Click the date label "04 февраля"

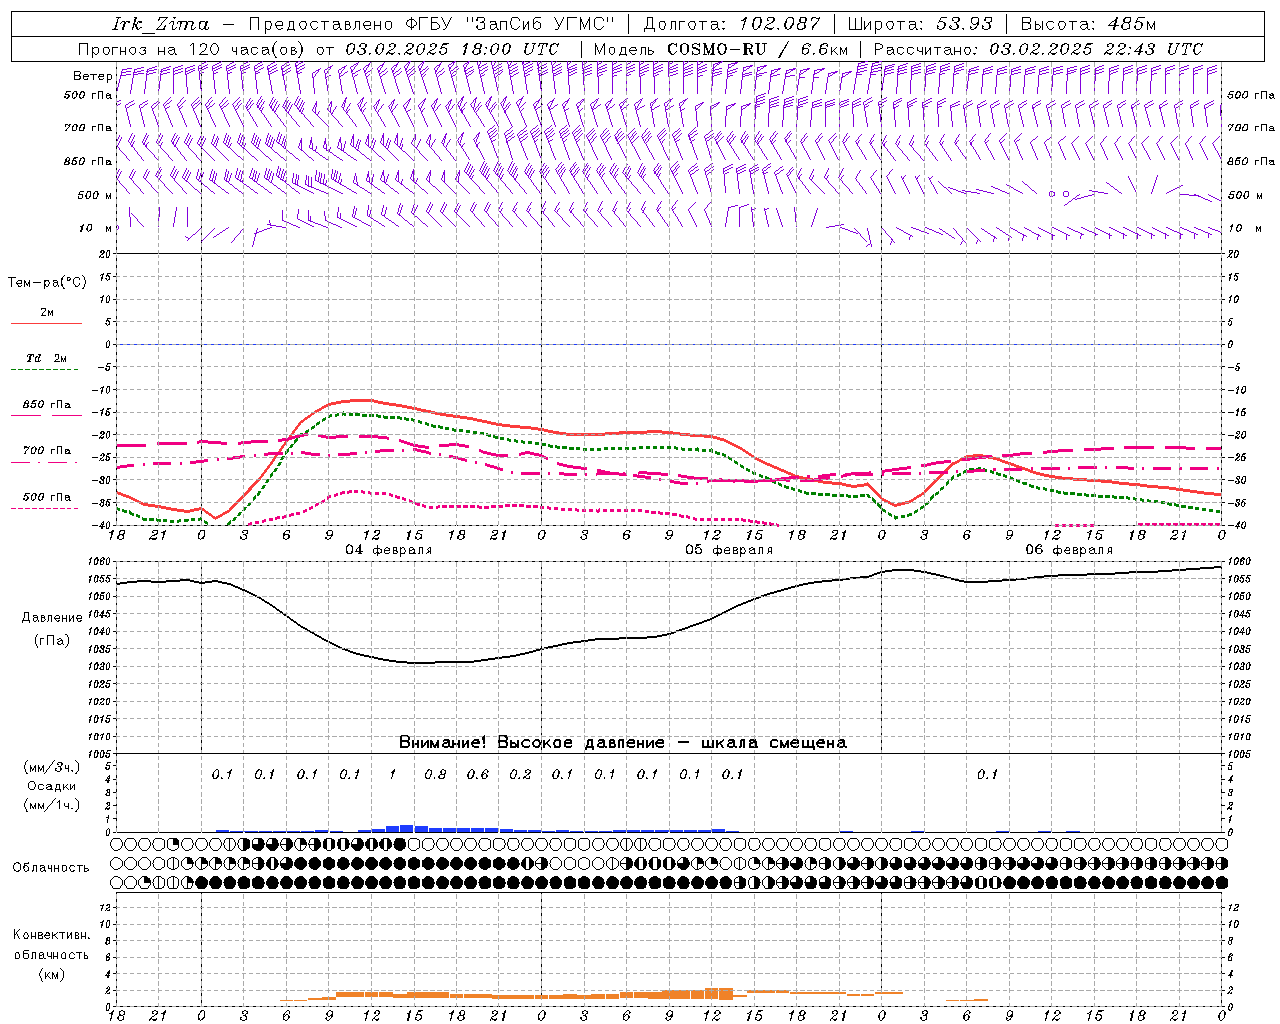click(x=389, y=550)
